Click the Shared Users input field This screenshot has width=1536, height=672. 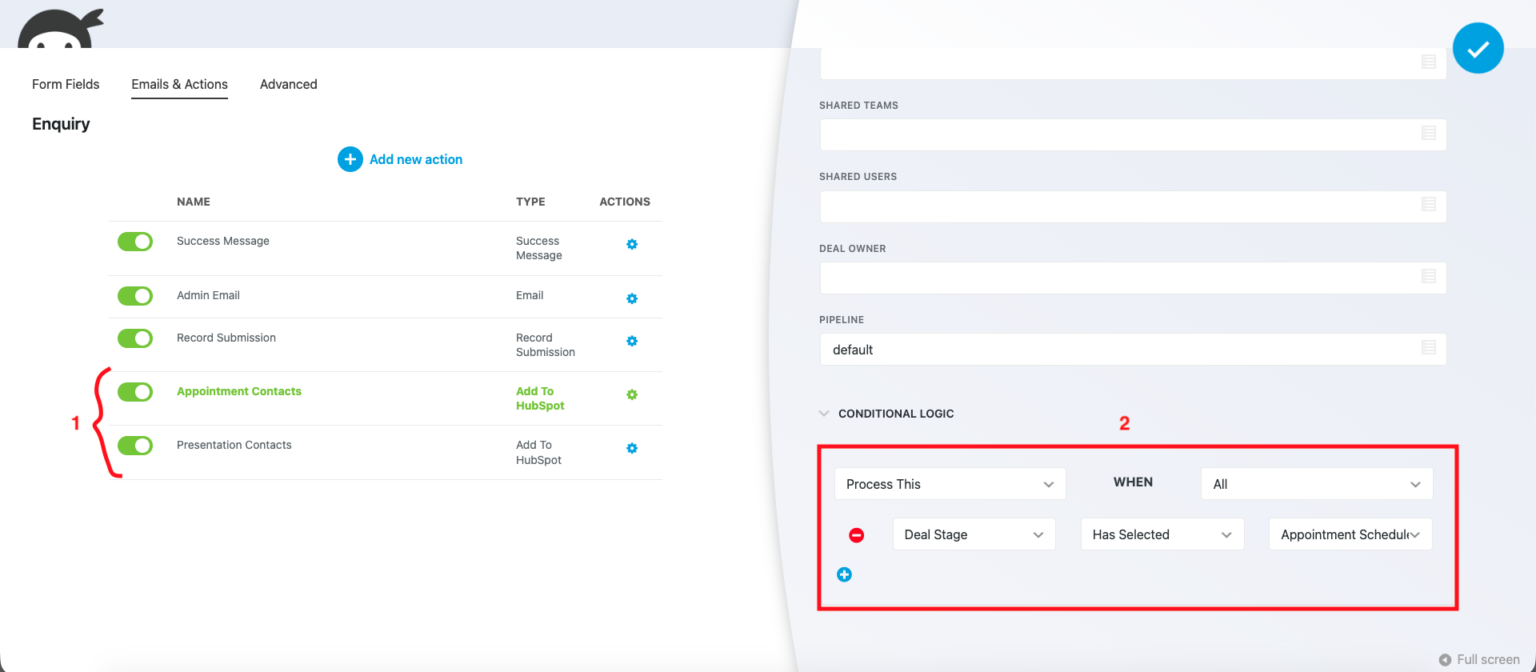coord(1133,206)
